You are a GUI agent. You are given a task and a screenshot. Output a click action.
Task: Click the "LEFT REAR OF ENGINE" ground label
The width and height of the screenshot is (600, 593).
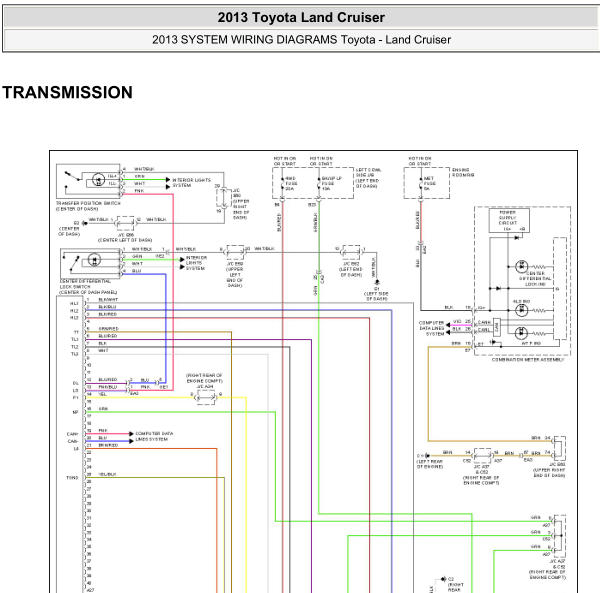tap(429, 464)
